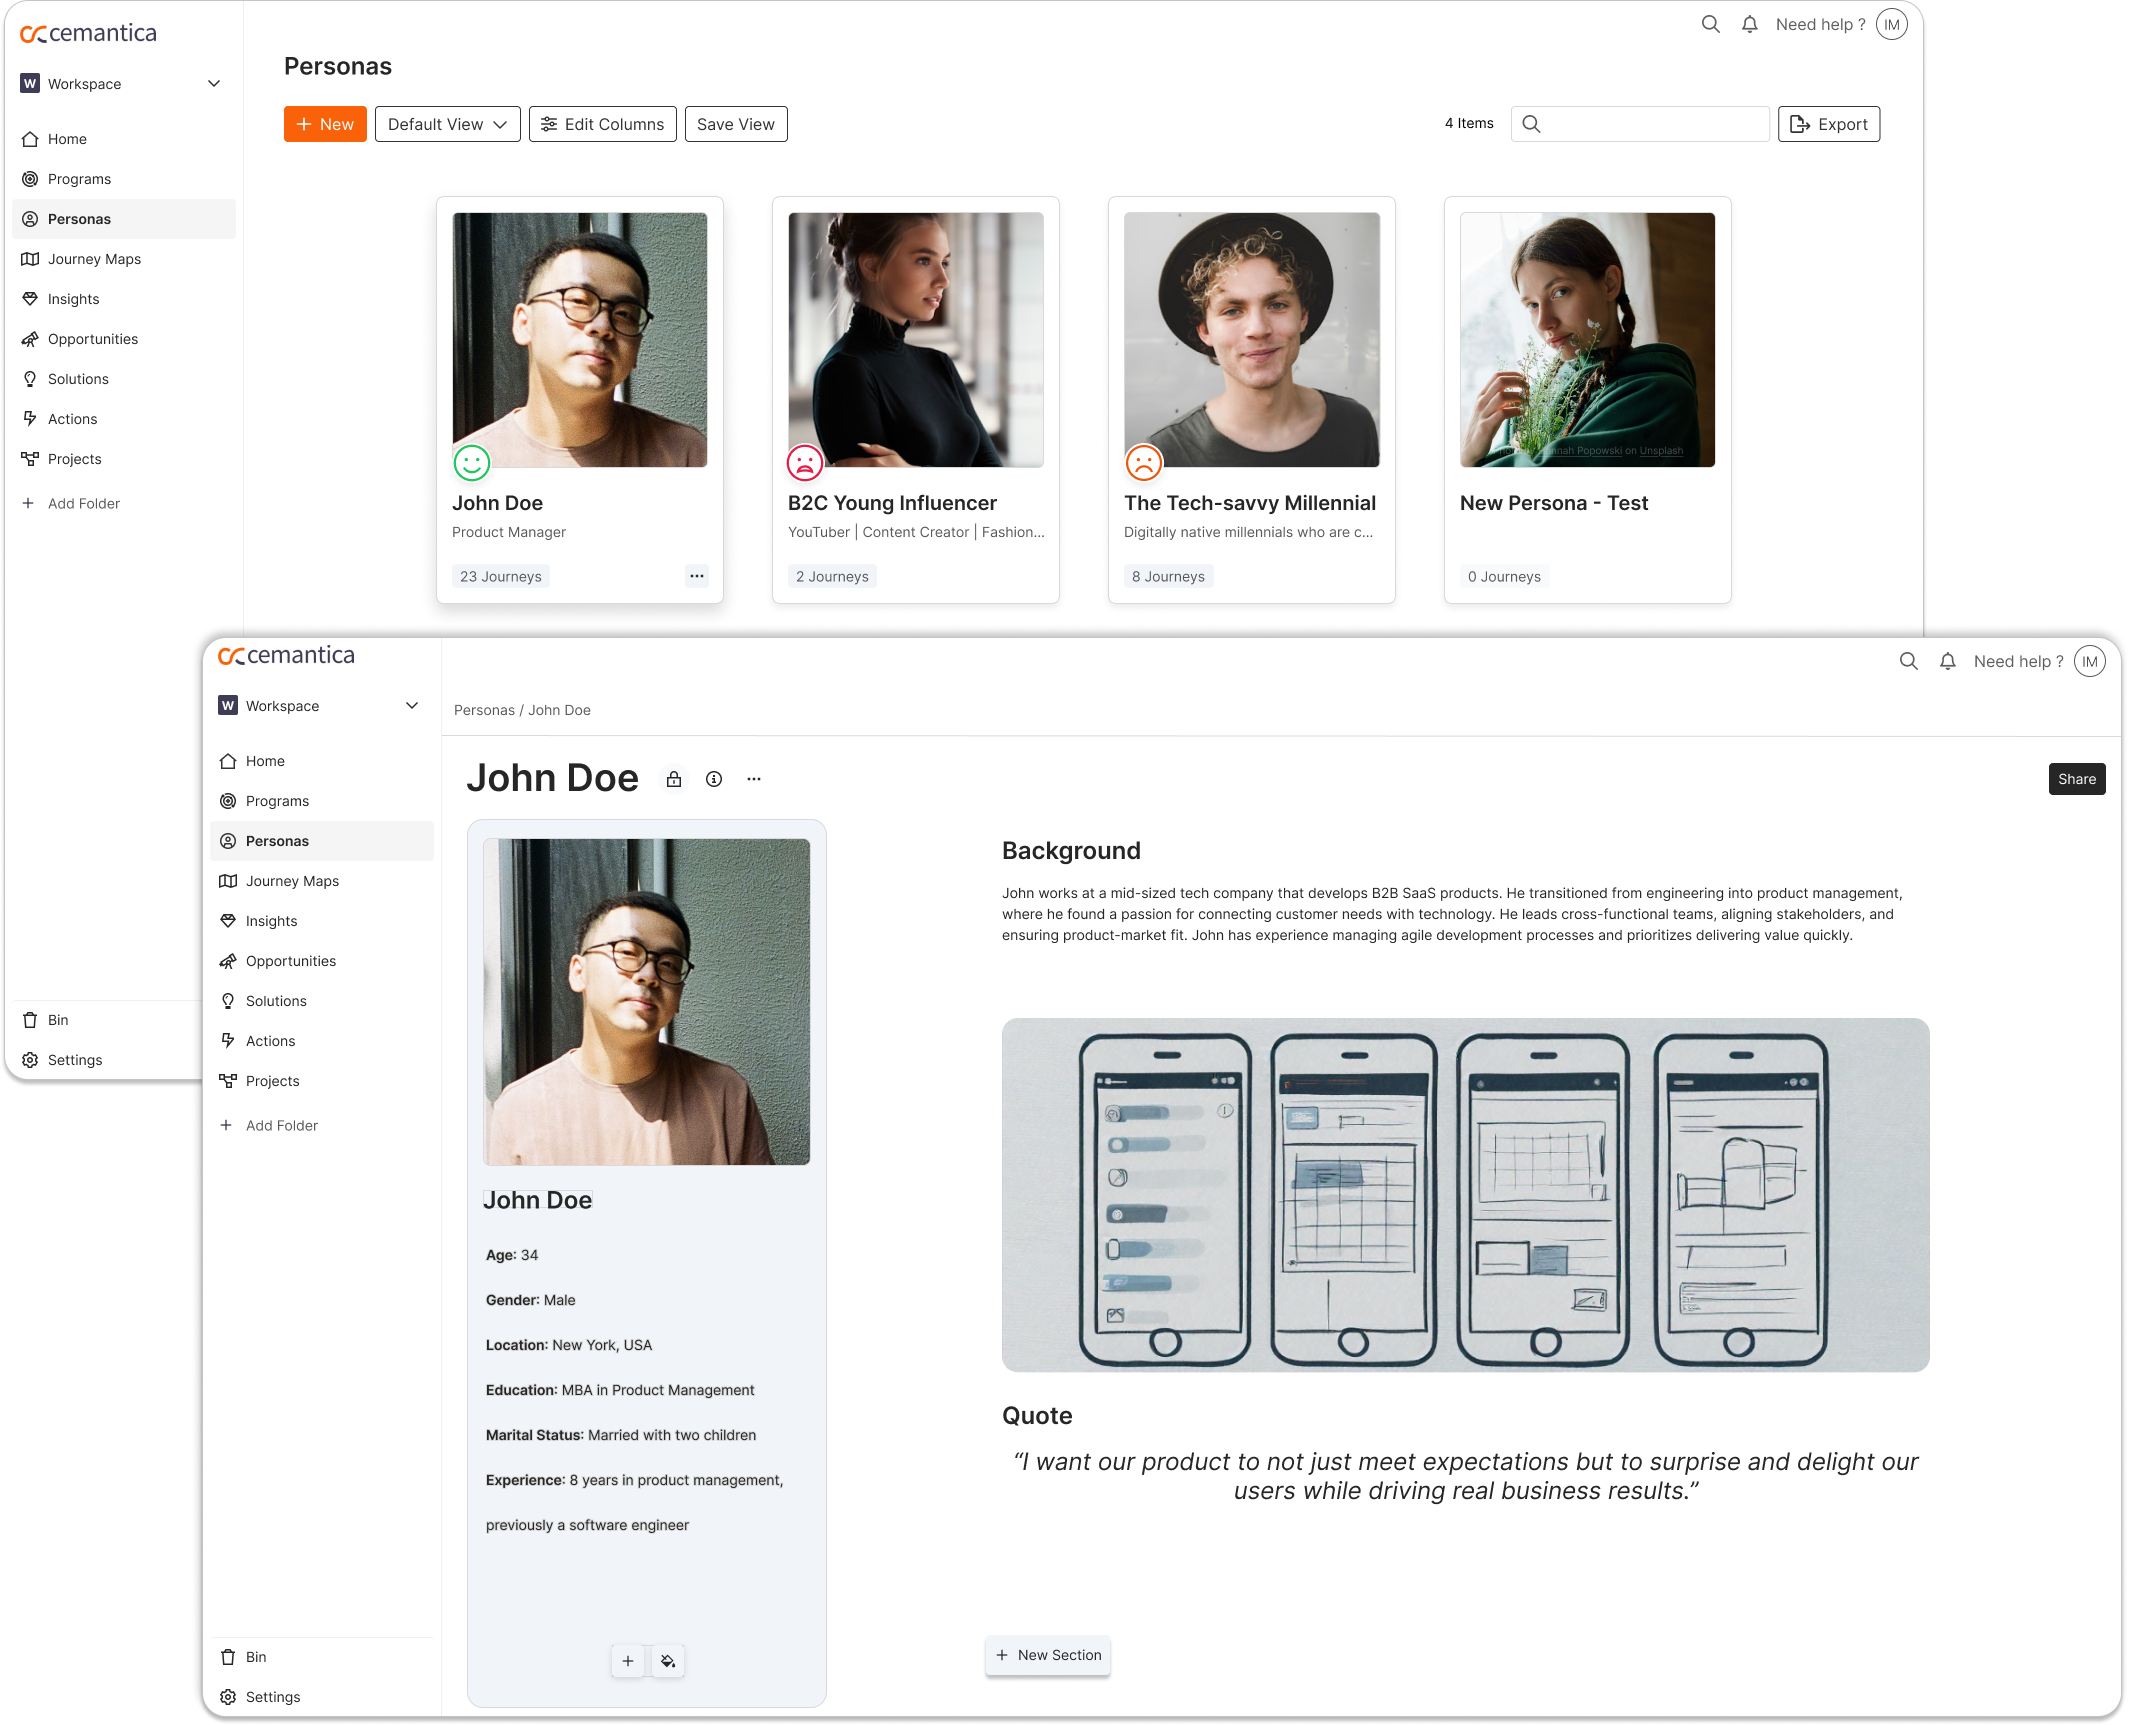
Task: Select Programs in Personas list window sidebar
Action: pos(124,179)
